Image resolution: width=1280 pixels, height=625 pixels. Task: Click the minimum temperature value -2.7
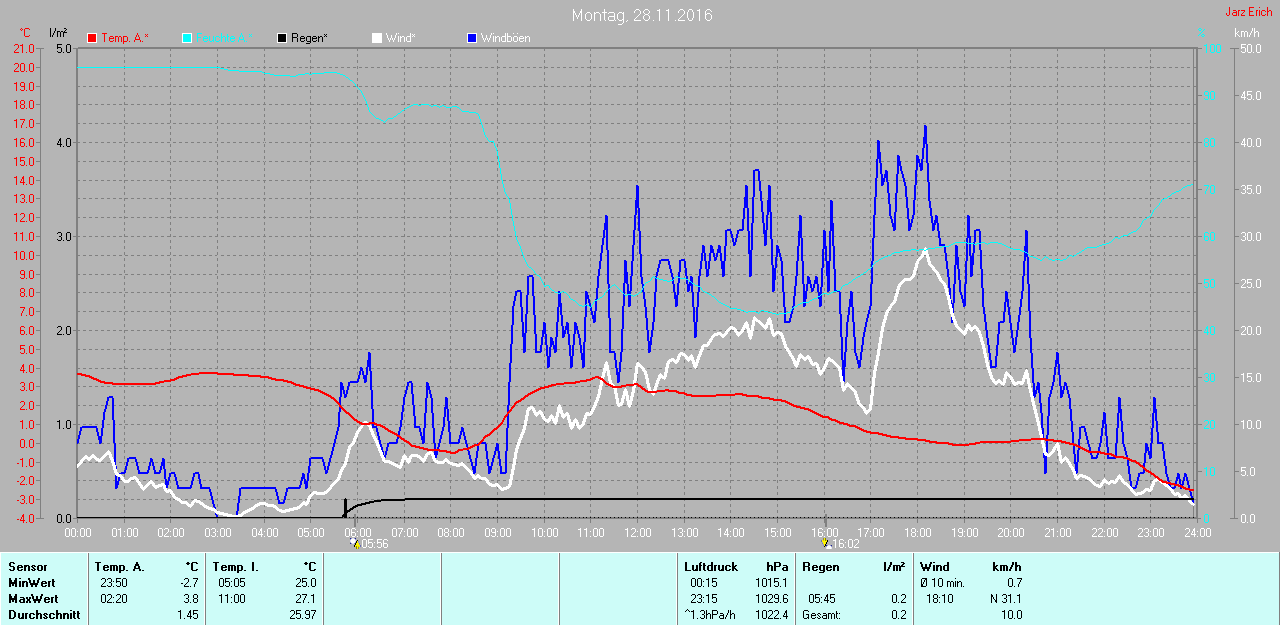[x=189, y=582]
